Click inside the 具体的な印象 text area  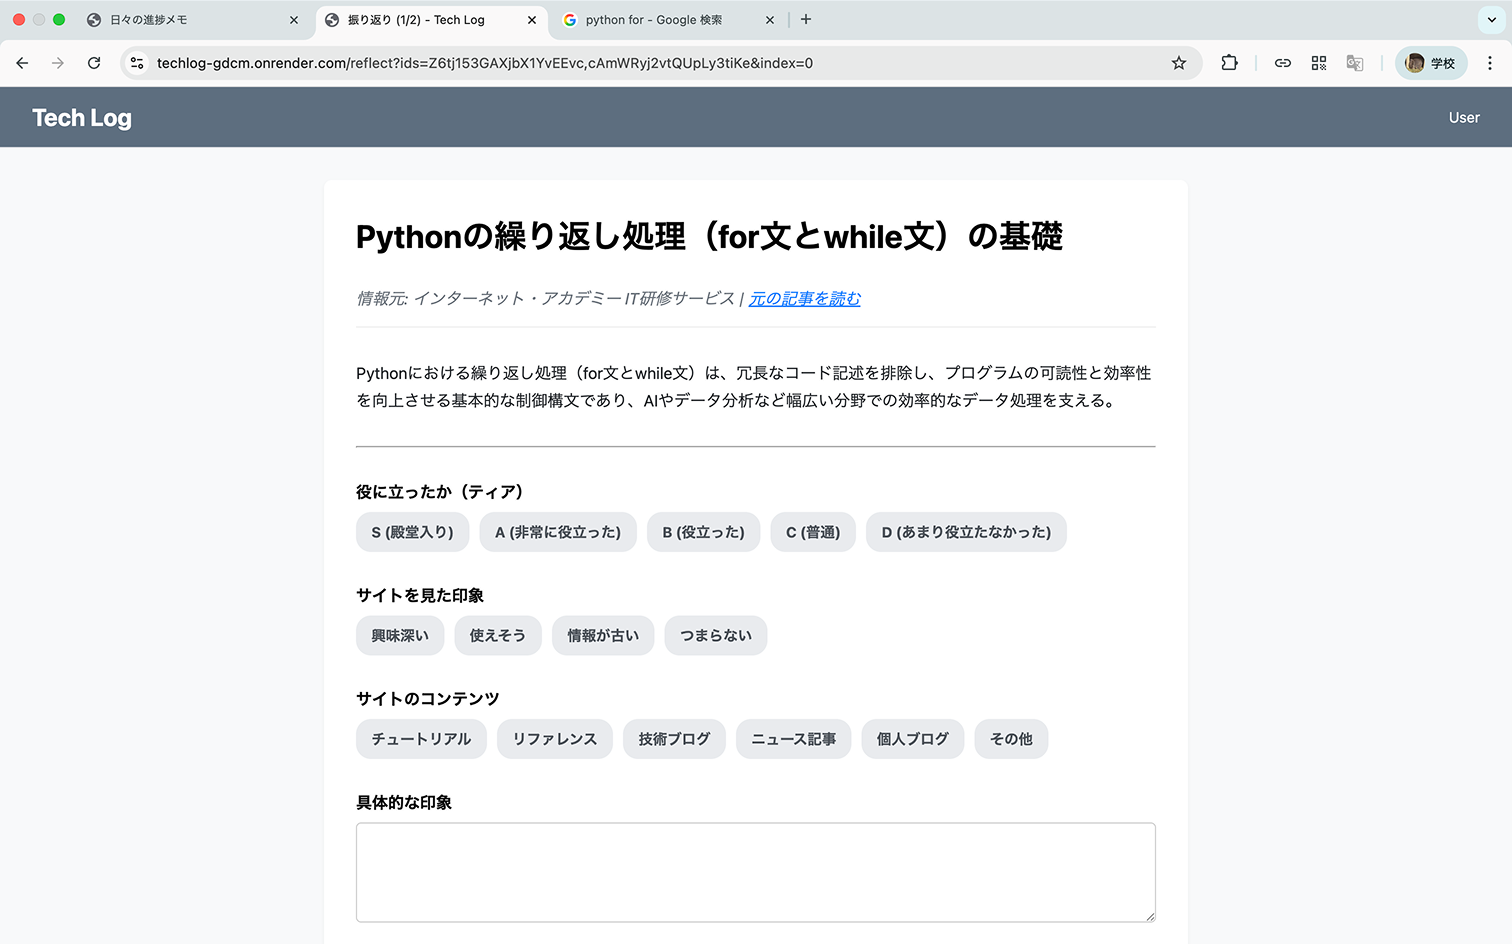[x=755, y=870]
